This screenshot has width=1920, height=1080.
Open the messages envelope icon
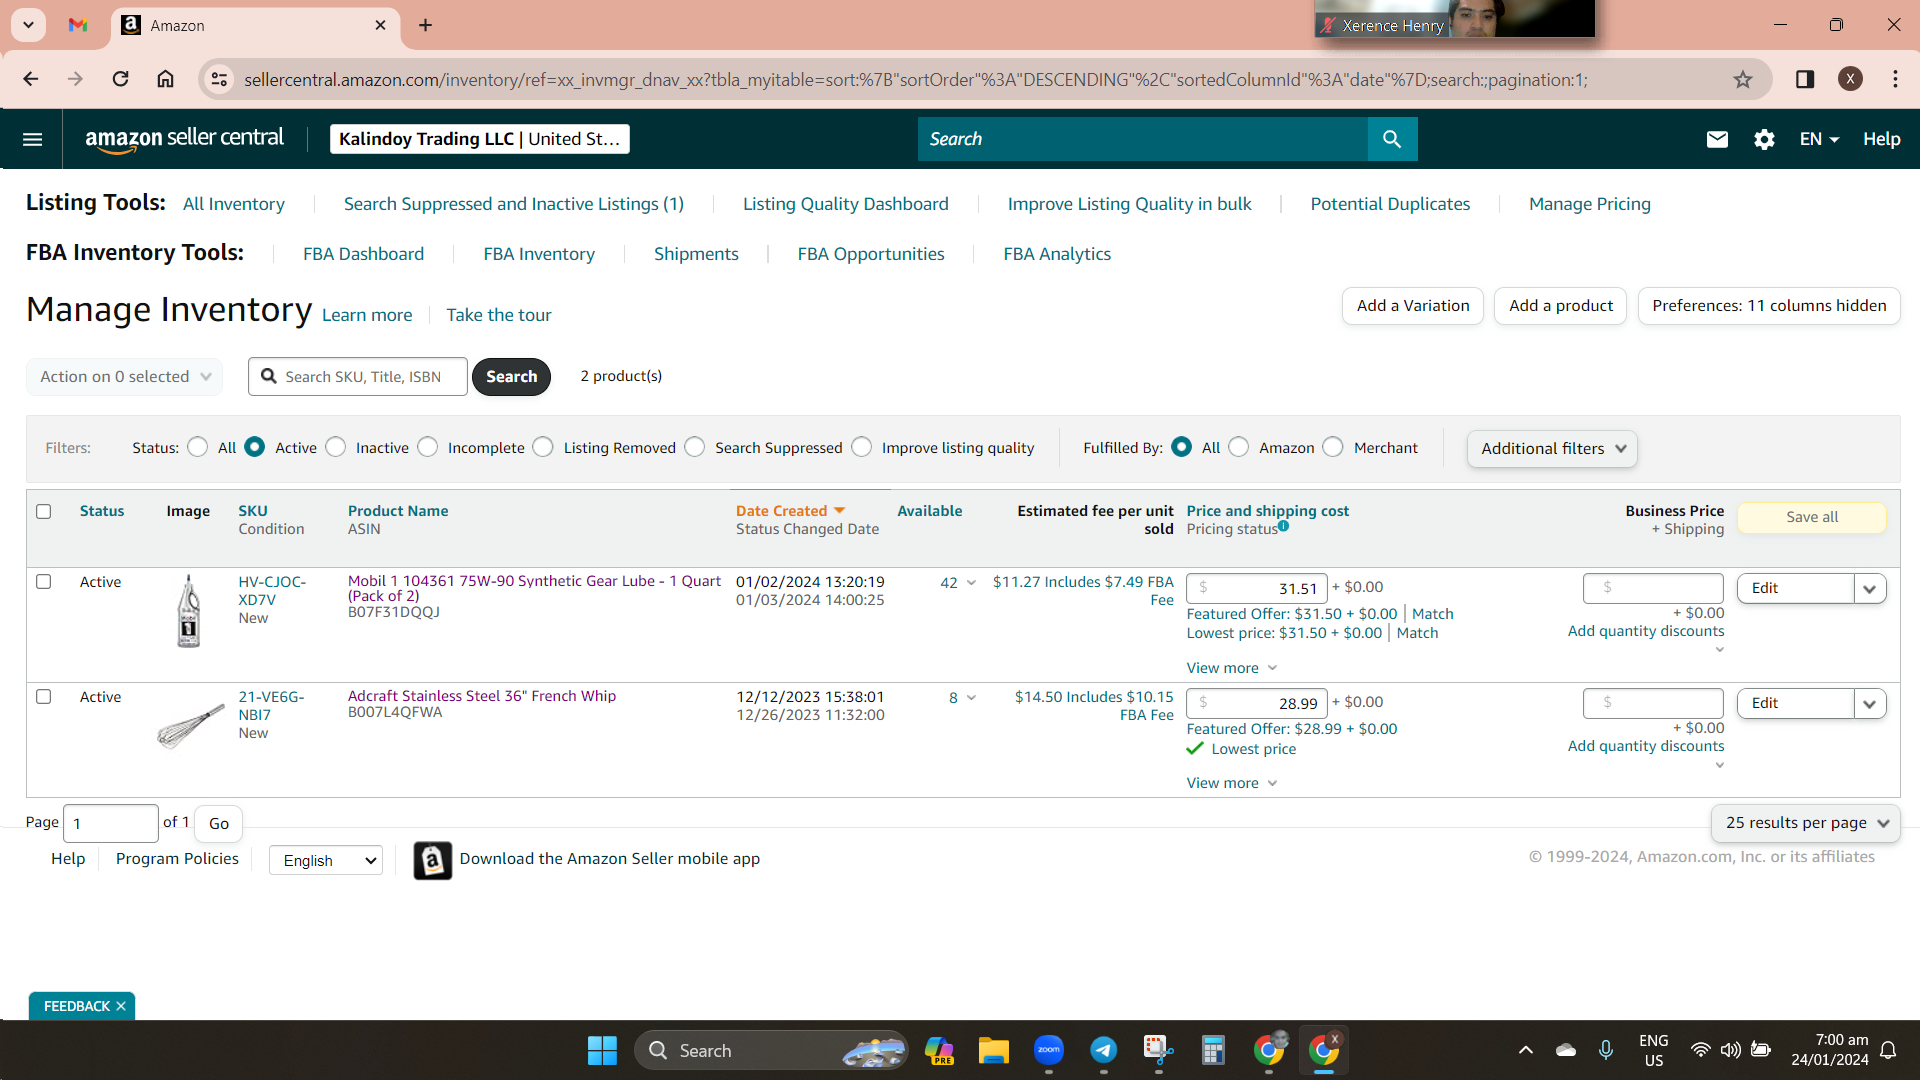point(1717,139)
